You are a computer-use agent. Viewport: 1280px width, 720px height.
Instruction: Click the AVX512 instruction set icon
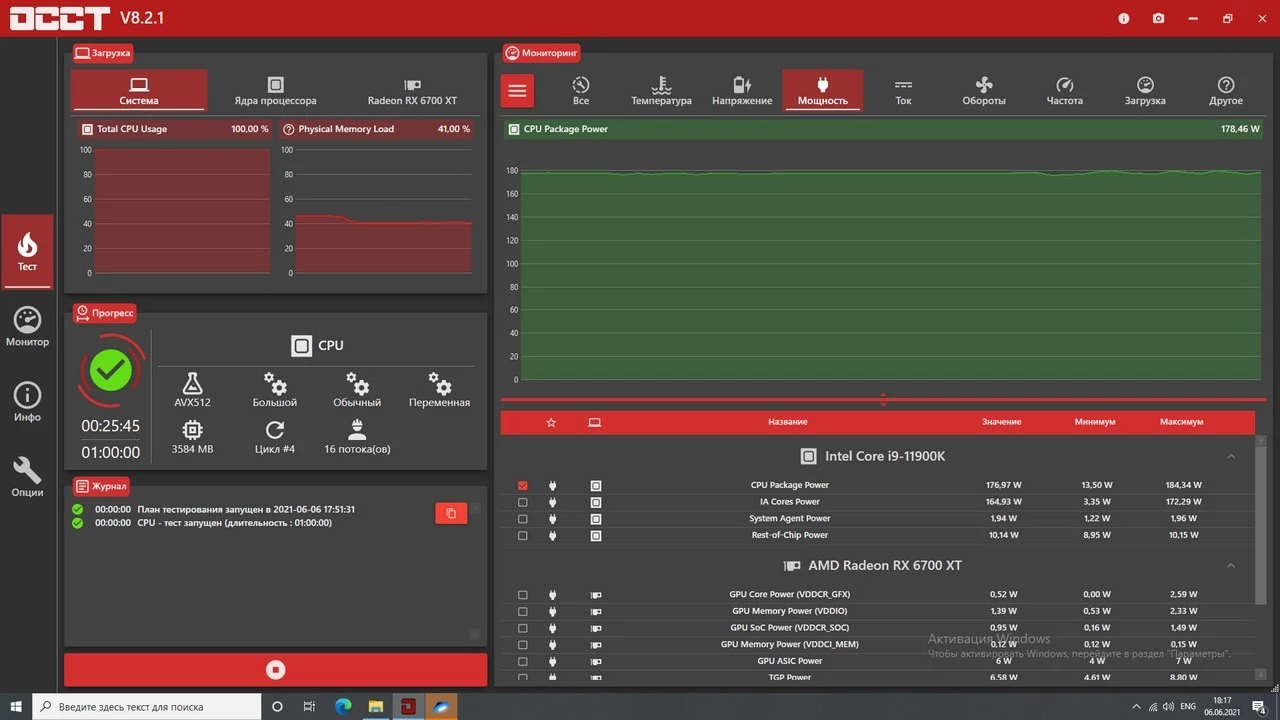click(x=192, y=384)
